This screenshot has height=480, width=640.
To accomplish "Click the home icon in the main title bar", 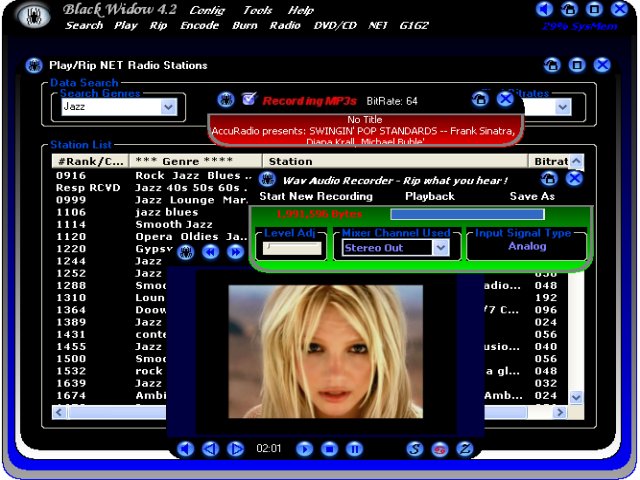I will point(569,9).
